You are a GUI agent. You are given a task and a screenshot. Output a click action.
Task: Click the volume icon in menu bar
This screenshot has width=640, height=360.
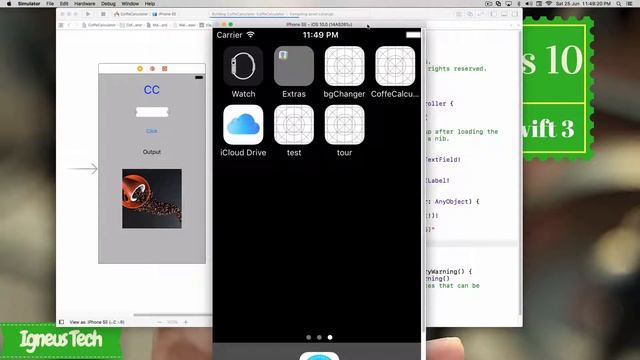(529, 4)
